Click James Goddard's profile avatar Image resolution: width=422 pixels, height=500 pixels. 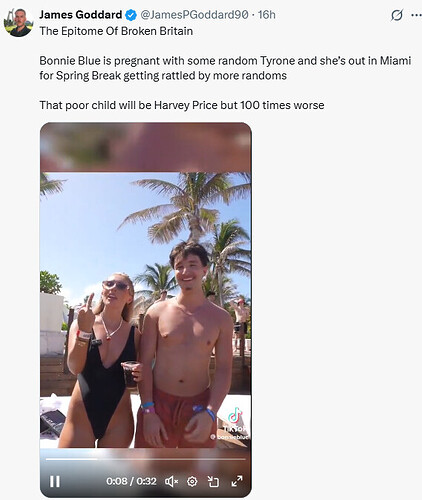click(x=18, y=22)
